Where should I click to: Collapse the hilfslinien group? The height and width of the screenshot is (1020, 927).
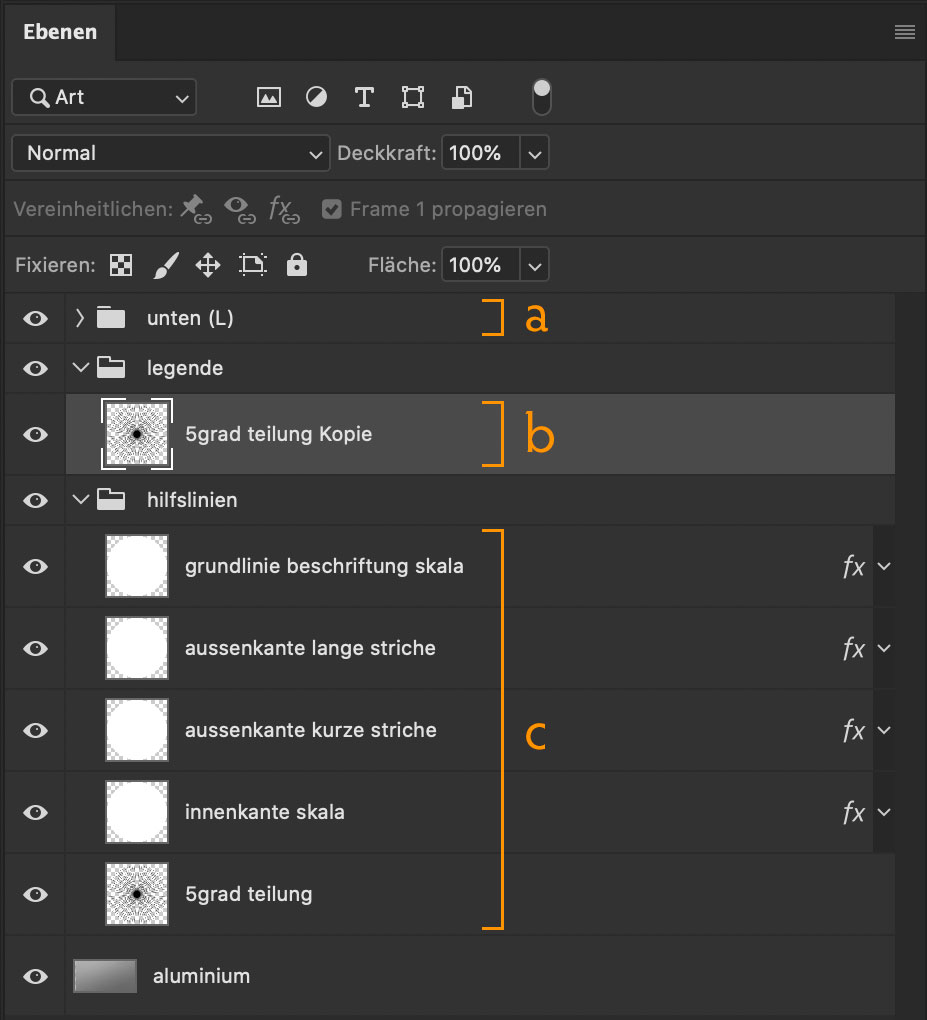(x=81, y=500)
